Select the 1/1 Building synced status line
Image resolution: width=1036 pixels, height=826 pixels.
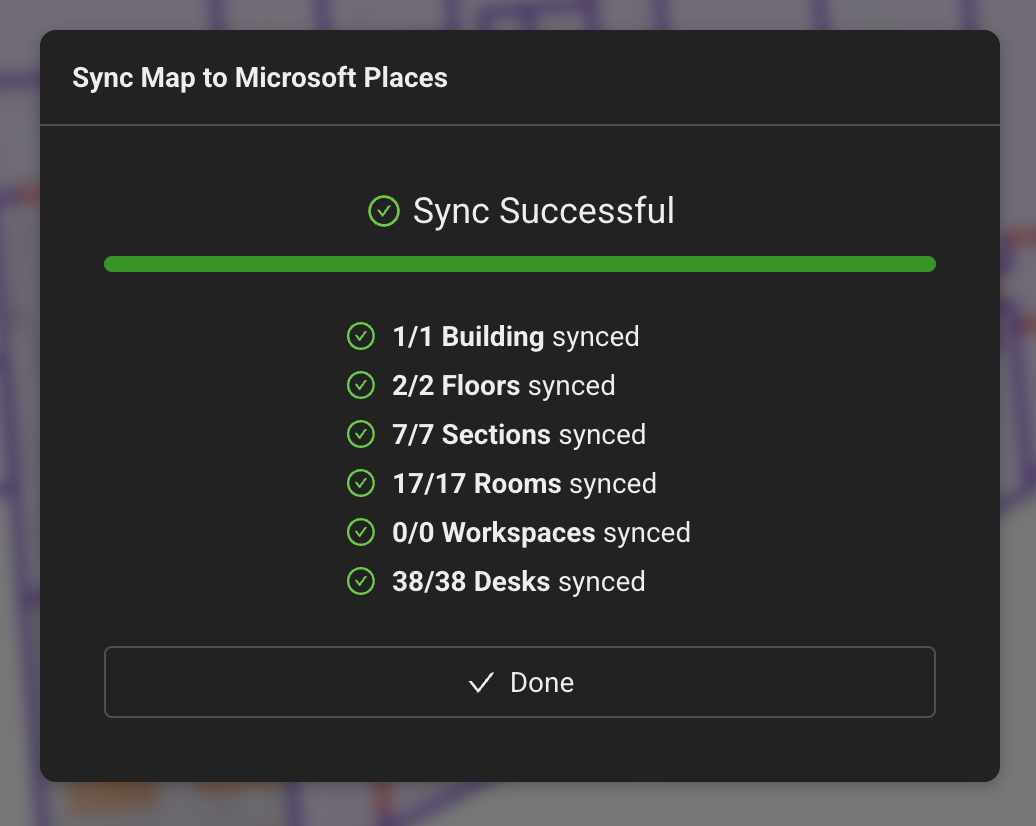pos(515,336)
